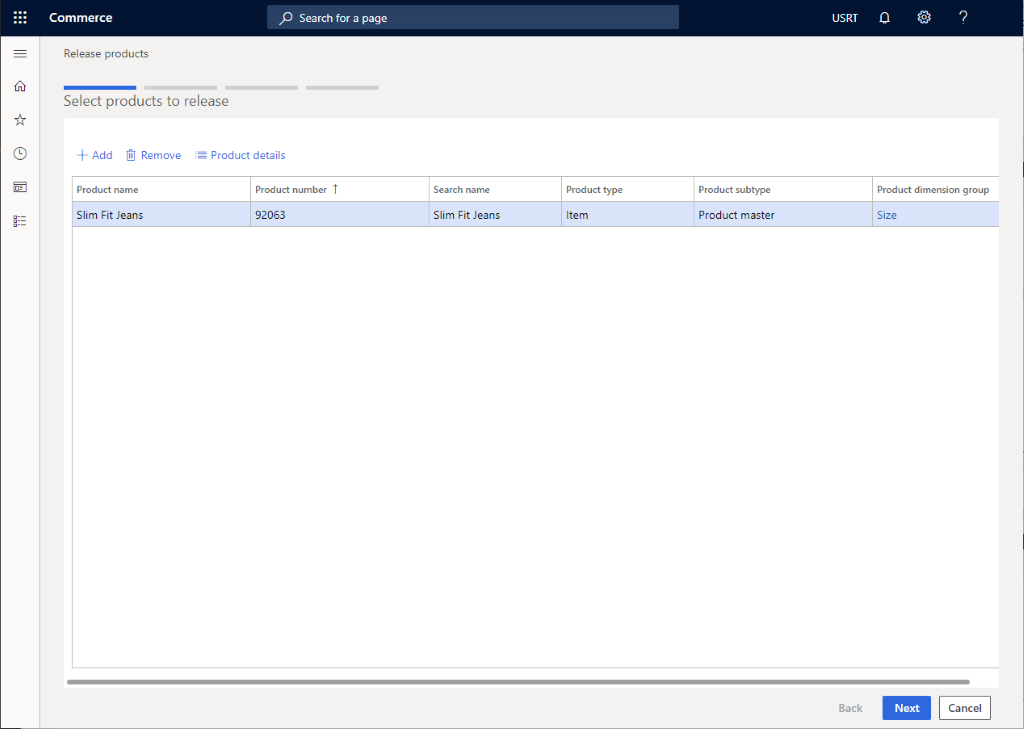Open Workspaces icon in the sidebar

19,187
